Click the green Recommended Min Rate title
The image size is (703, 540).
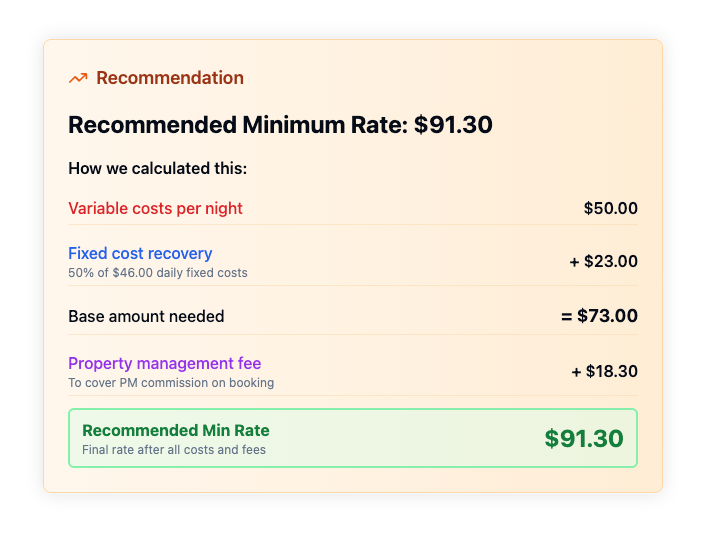[x=176, y=431]
